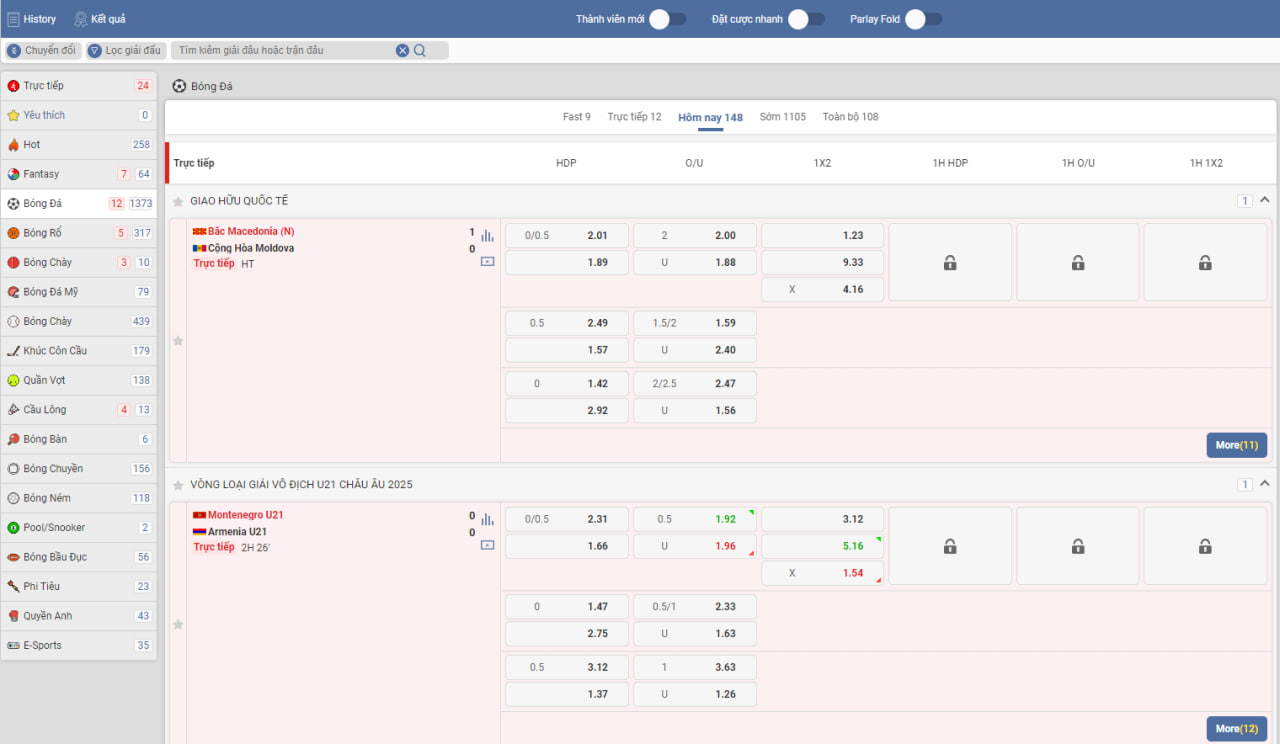The image size is (1280, 744).
Task: Open Bóng Ném handball category
Action: click(79, 498)
